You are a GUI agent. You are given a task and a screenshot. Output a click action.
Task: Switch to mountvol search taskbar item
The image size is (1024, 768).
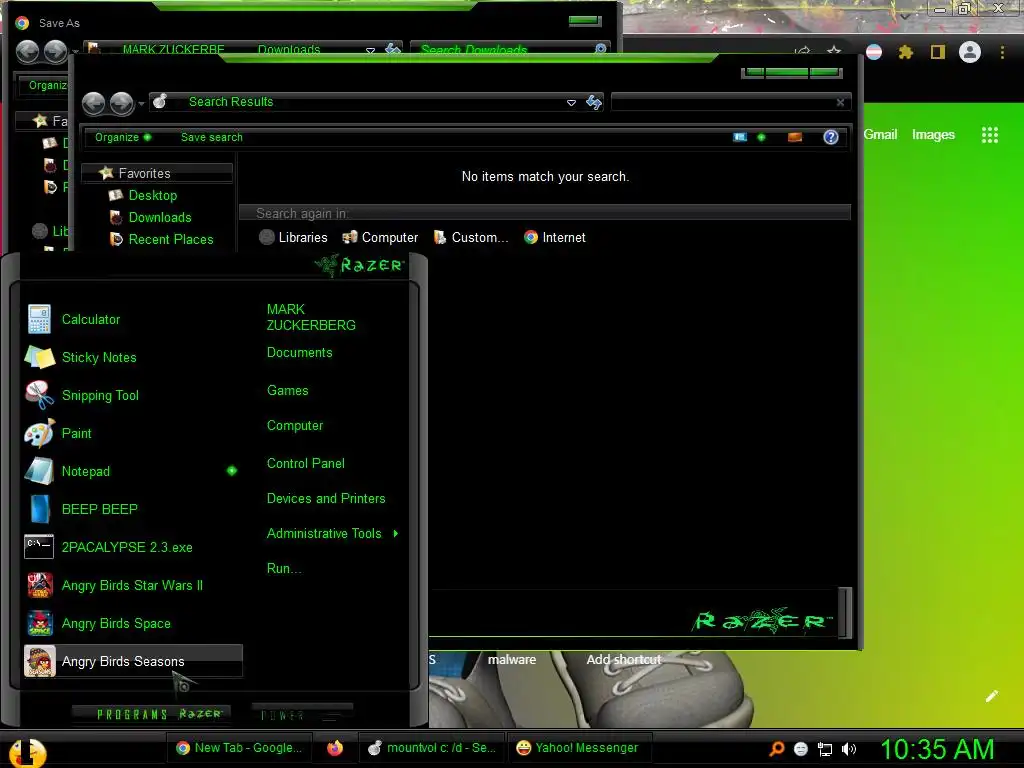(432, 748)
